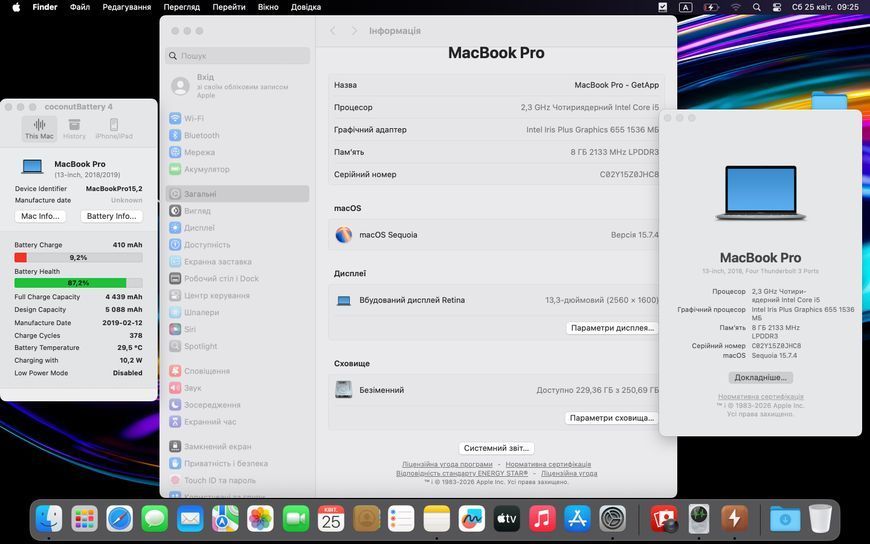Select Акумулятор in Settings sidebar
This screenshot has width=870, height=544.
point(237,169)
